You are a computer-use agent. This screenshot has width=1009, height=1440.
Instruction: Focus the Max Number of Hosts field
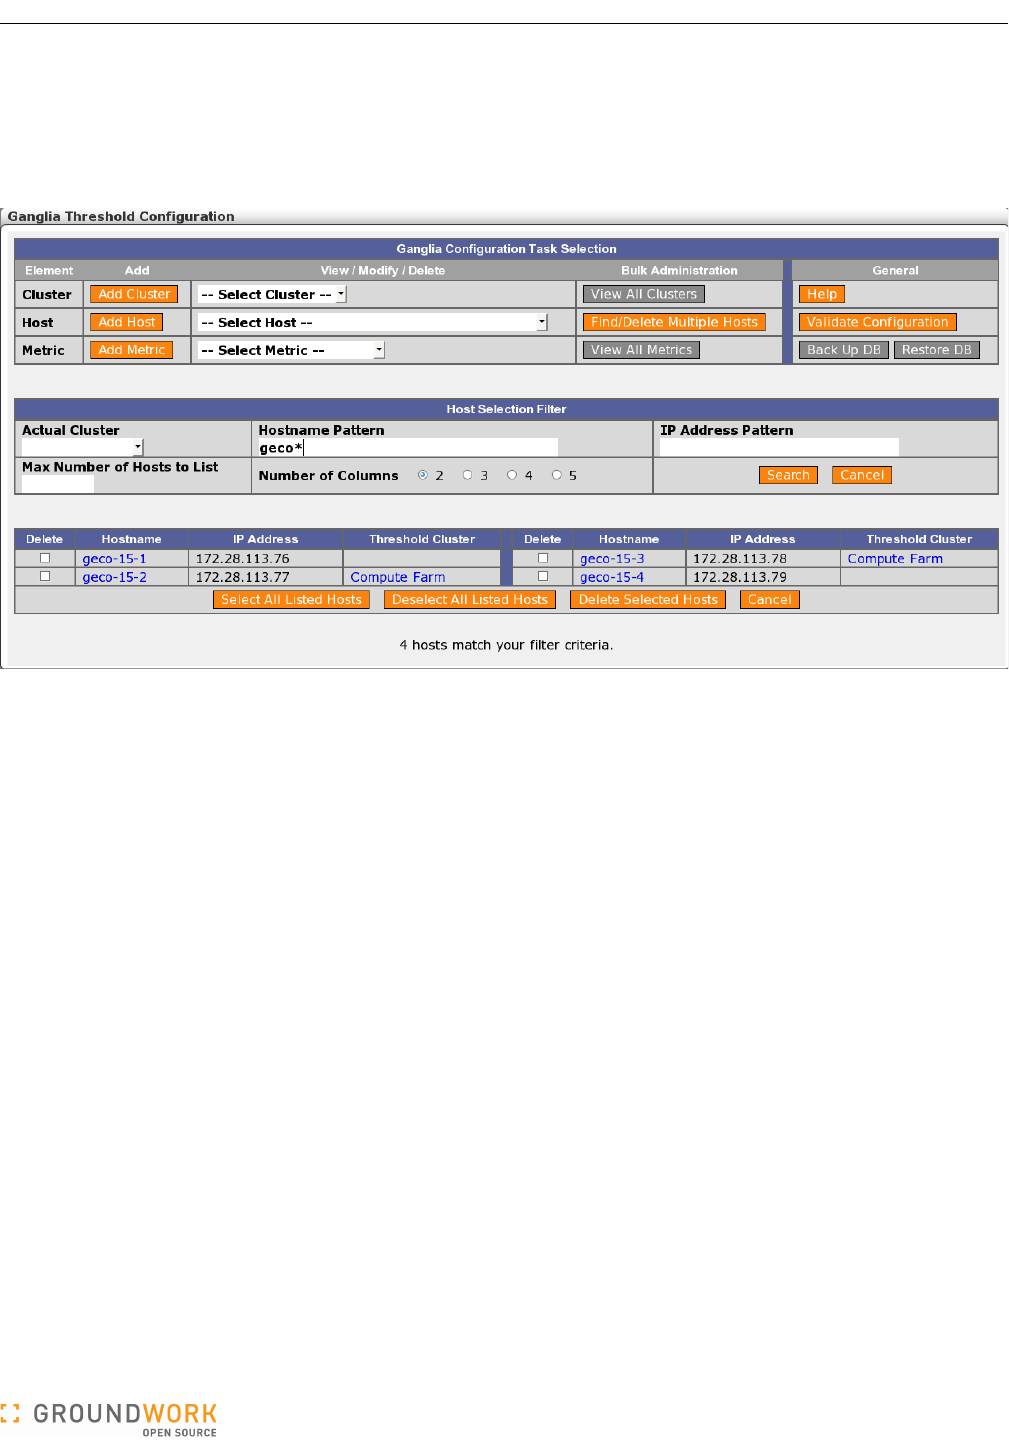click(x=57, y=485)
